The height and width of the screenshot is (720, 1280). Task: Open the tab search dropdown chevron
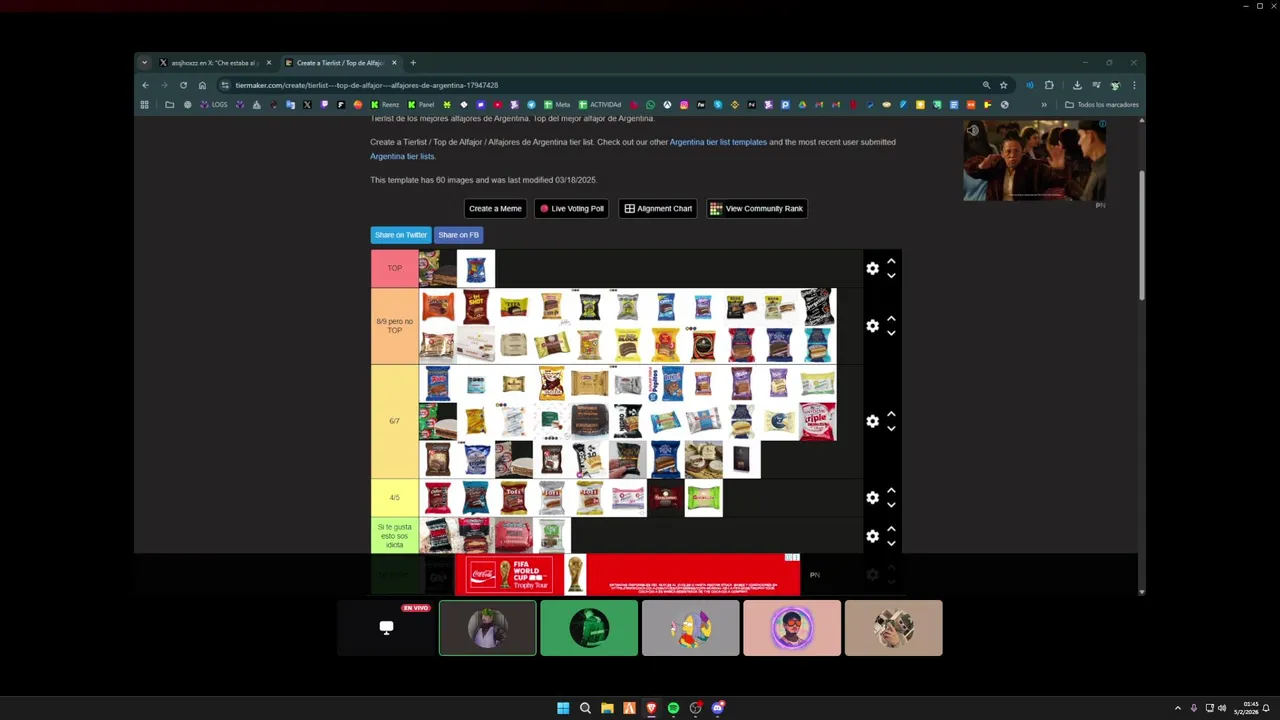pyautogui.click(x=144, y=63)
